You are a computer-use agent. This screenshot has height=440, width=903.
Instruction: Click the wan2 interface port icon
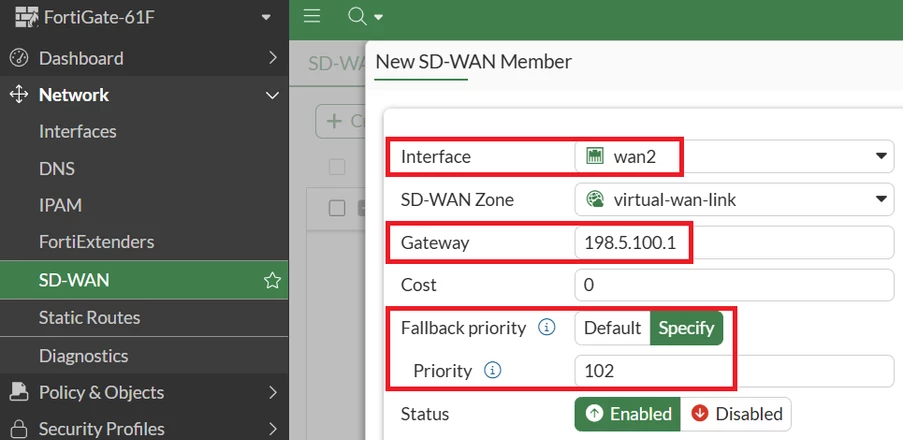pyautogui.click(x=594, y=156)
